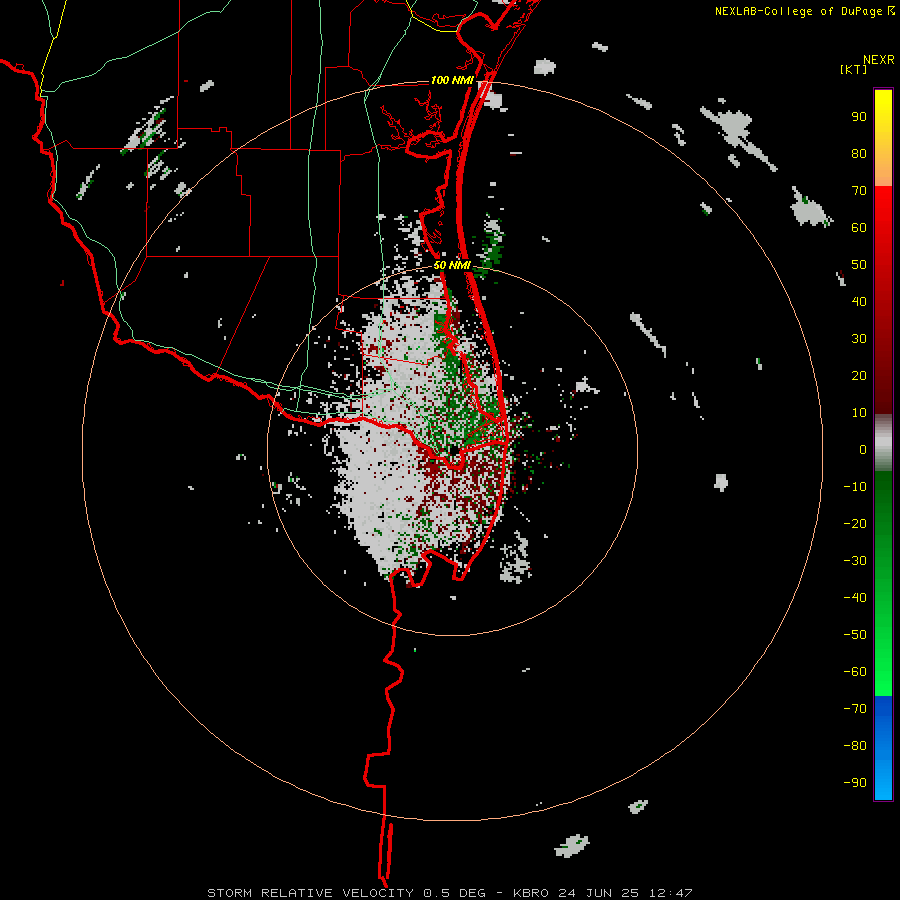Image resolution: width=900 pixels, height=900 pixels.
Task: Click the 80 value on the velocity scale
Action: [x=859, y=153]
